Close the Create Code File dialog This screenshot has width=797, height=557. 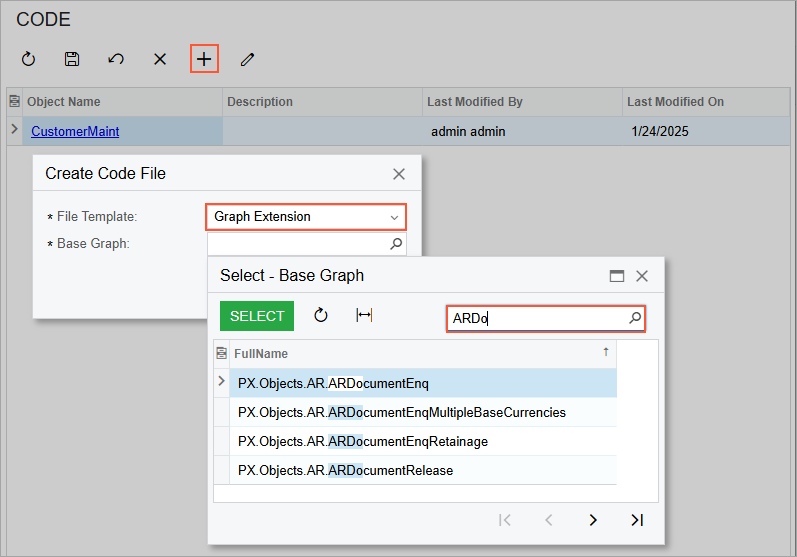399,174
